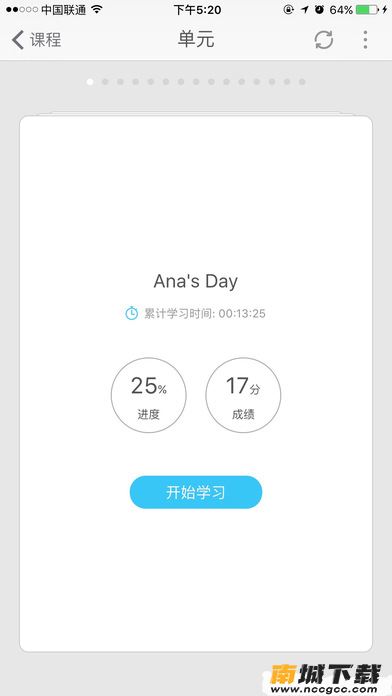The height and width of the screenshot is (696, 392).
Task: Tap the clock icon beside 累计学习时间
Action: tap(131, 313)
